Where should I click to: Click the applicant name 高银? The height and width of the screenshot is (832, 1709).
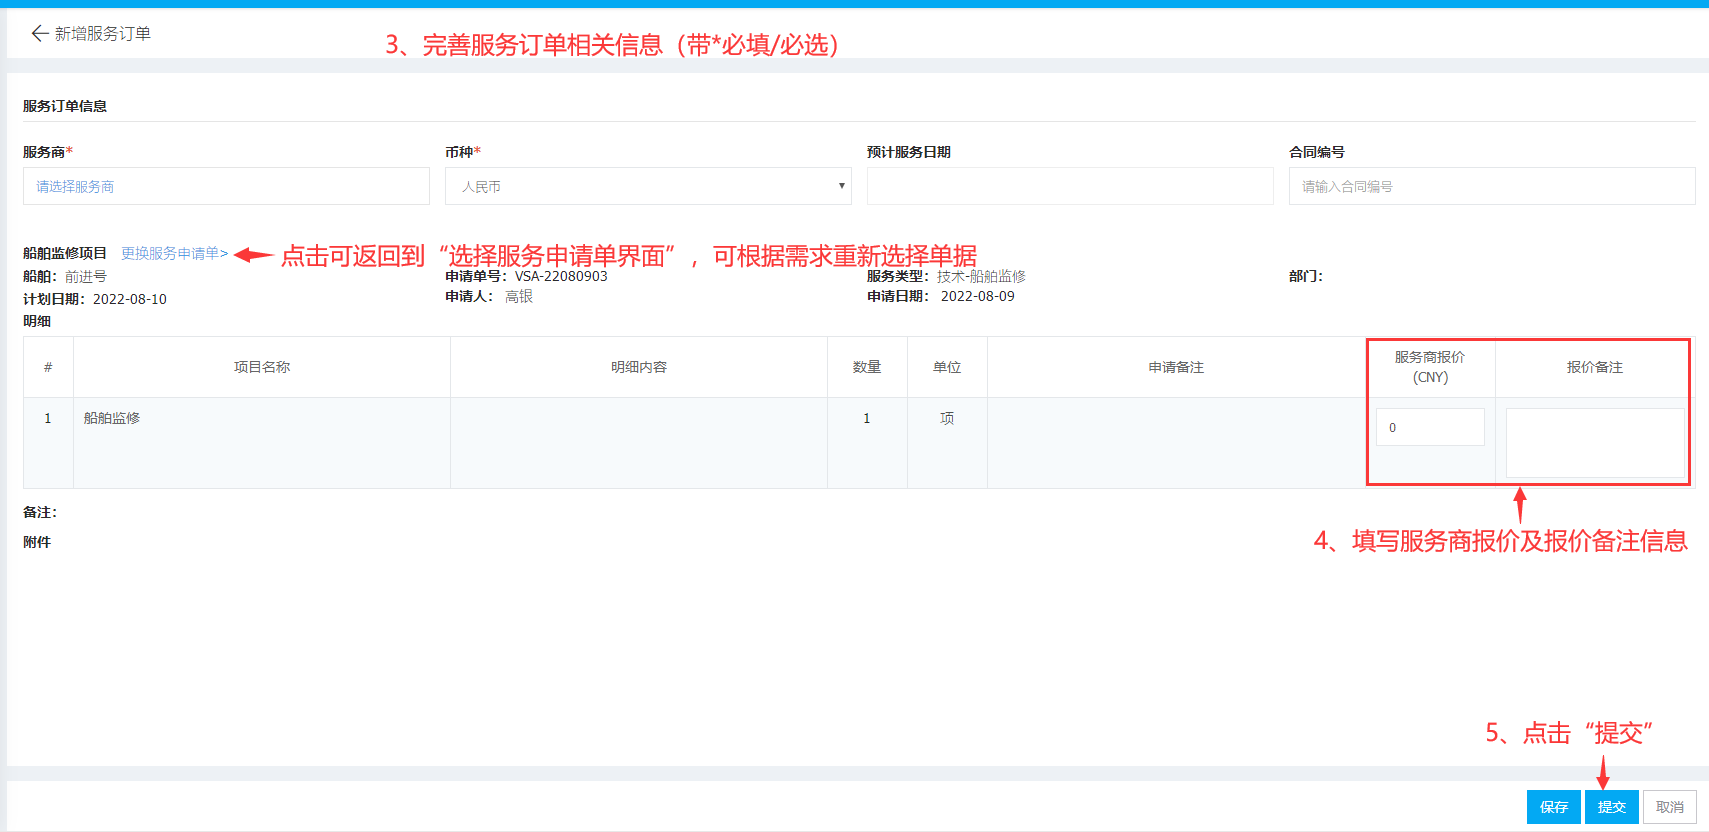(x=519, y=296)
